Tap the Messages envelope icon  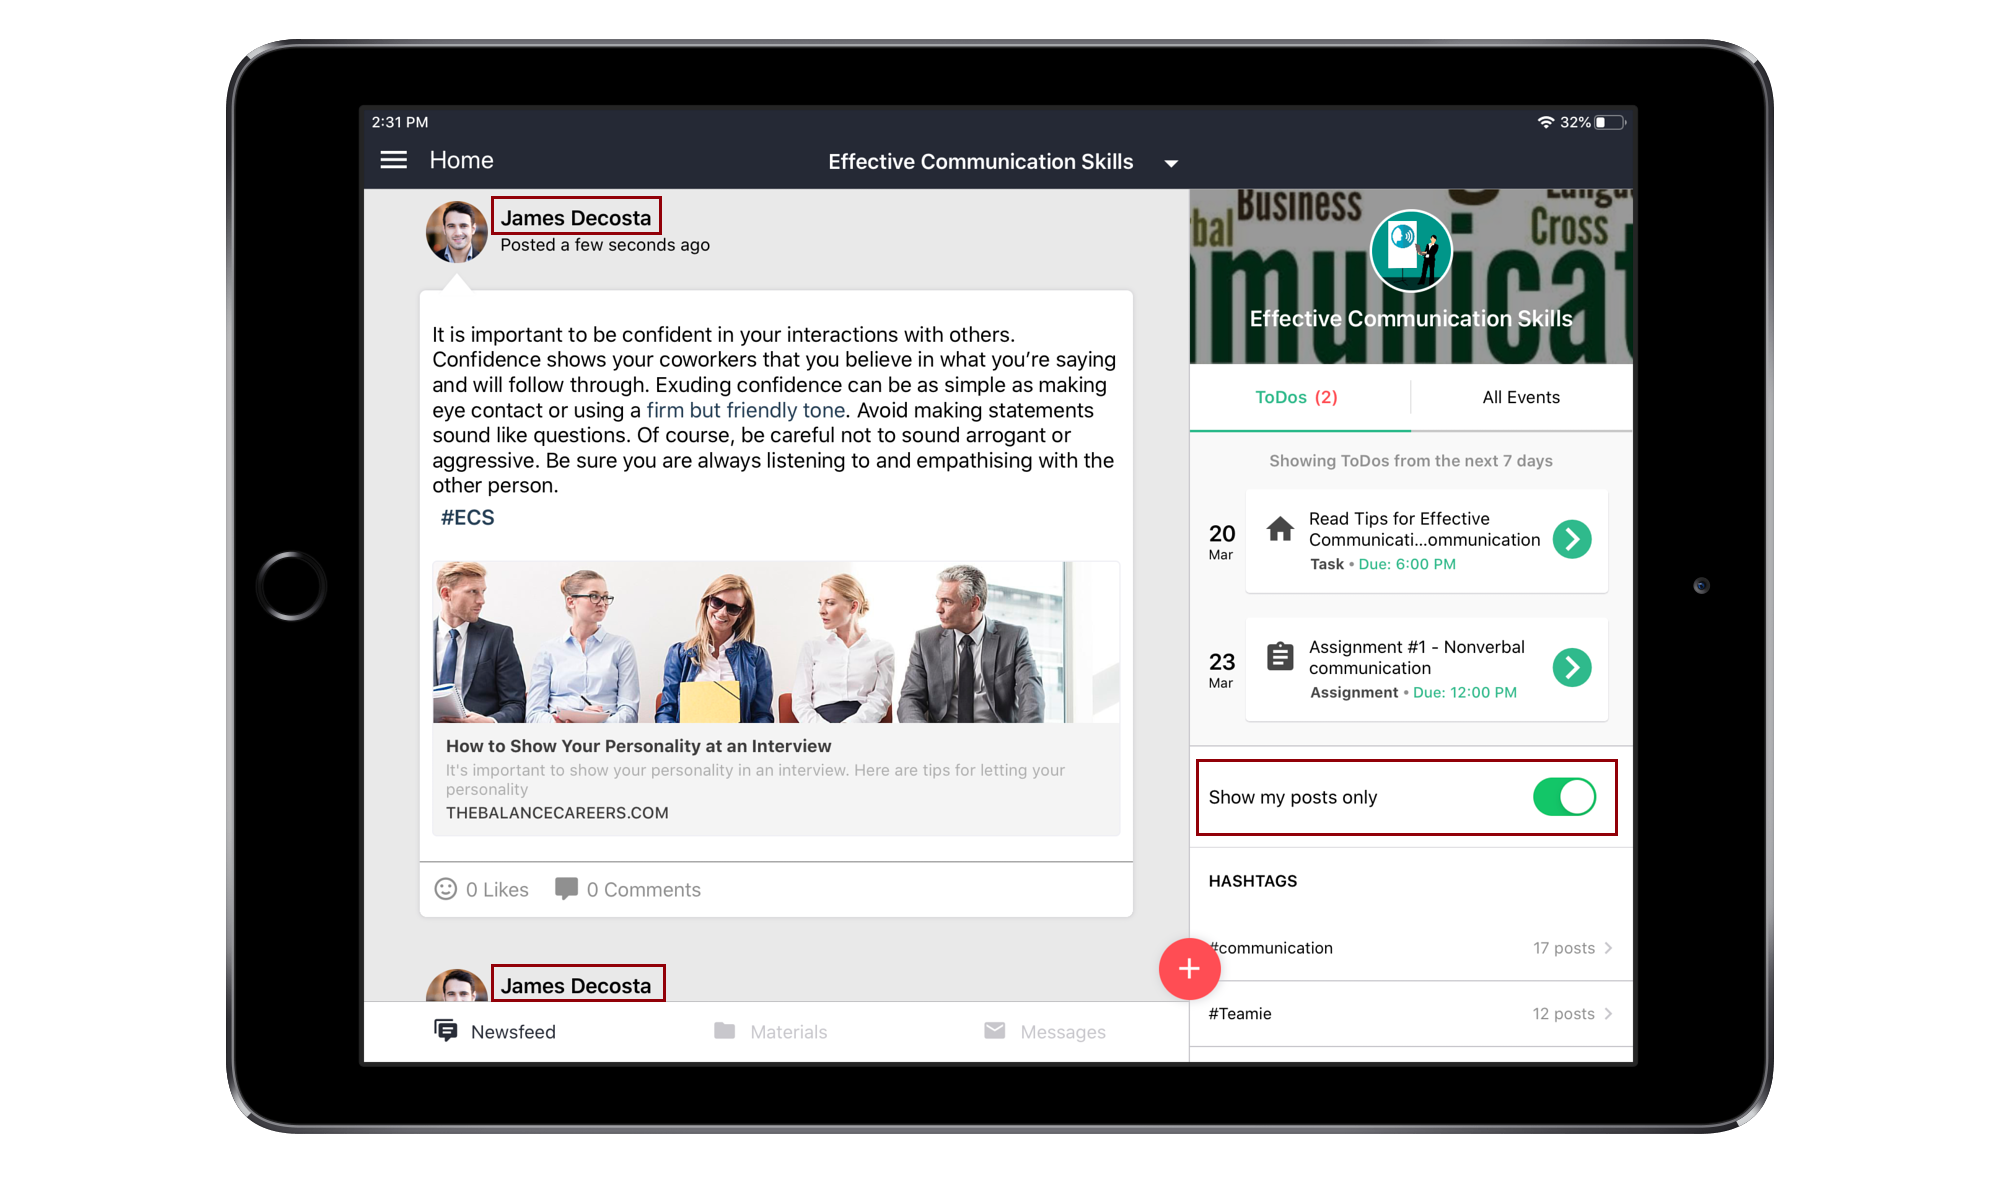click(x=995, y=1031)
